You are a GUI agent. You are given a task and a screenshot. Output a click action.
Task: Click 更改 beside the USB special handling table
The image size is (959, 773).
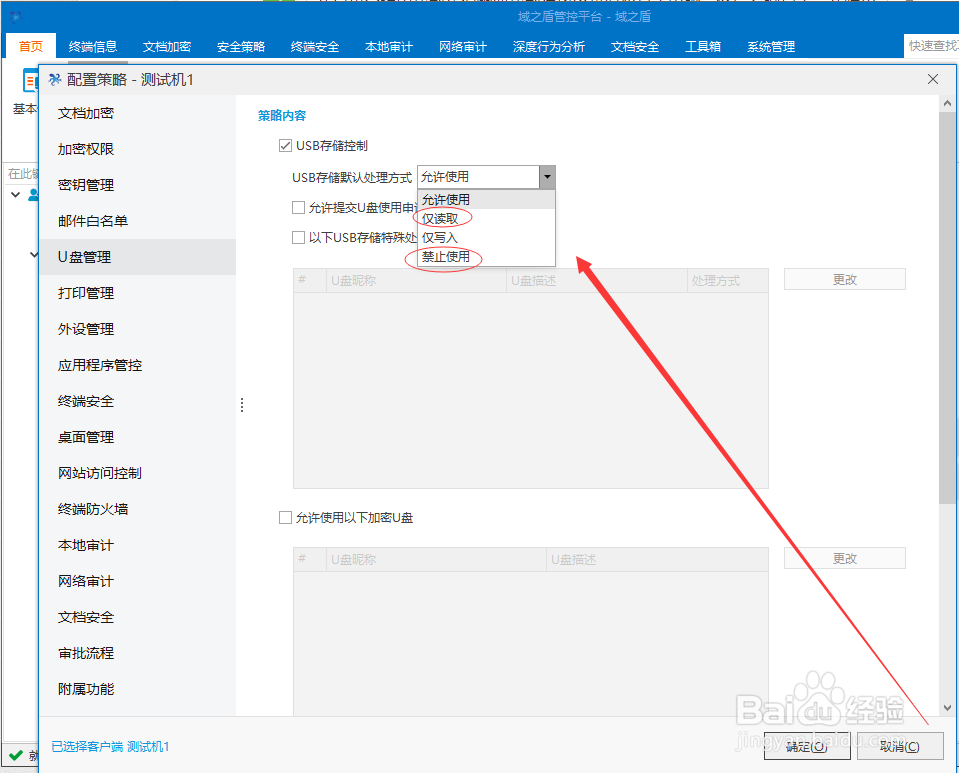tap(845, 279)
